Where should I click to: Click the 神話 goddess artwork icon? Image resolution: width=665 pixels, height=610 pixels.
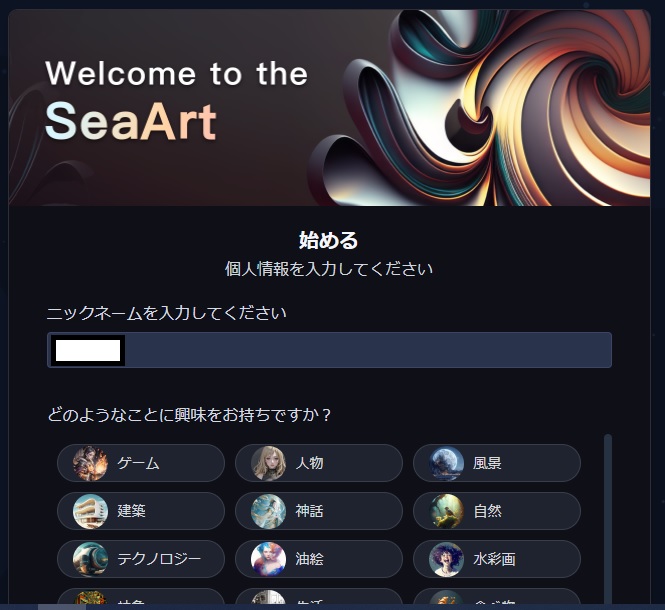pos(268,511)
